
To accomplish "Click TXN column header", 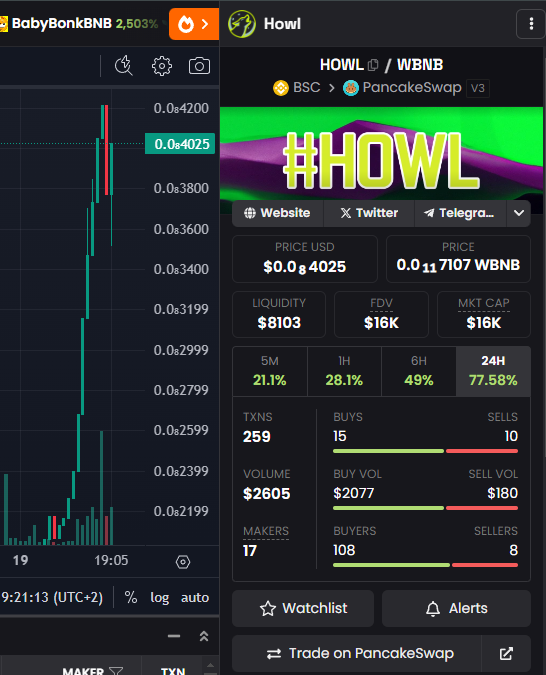I will 173,671.
